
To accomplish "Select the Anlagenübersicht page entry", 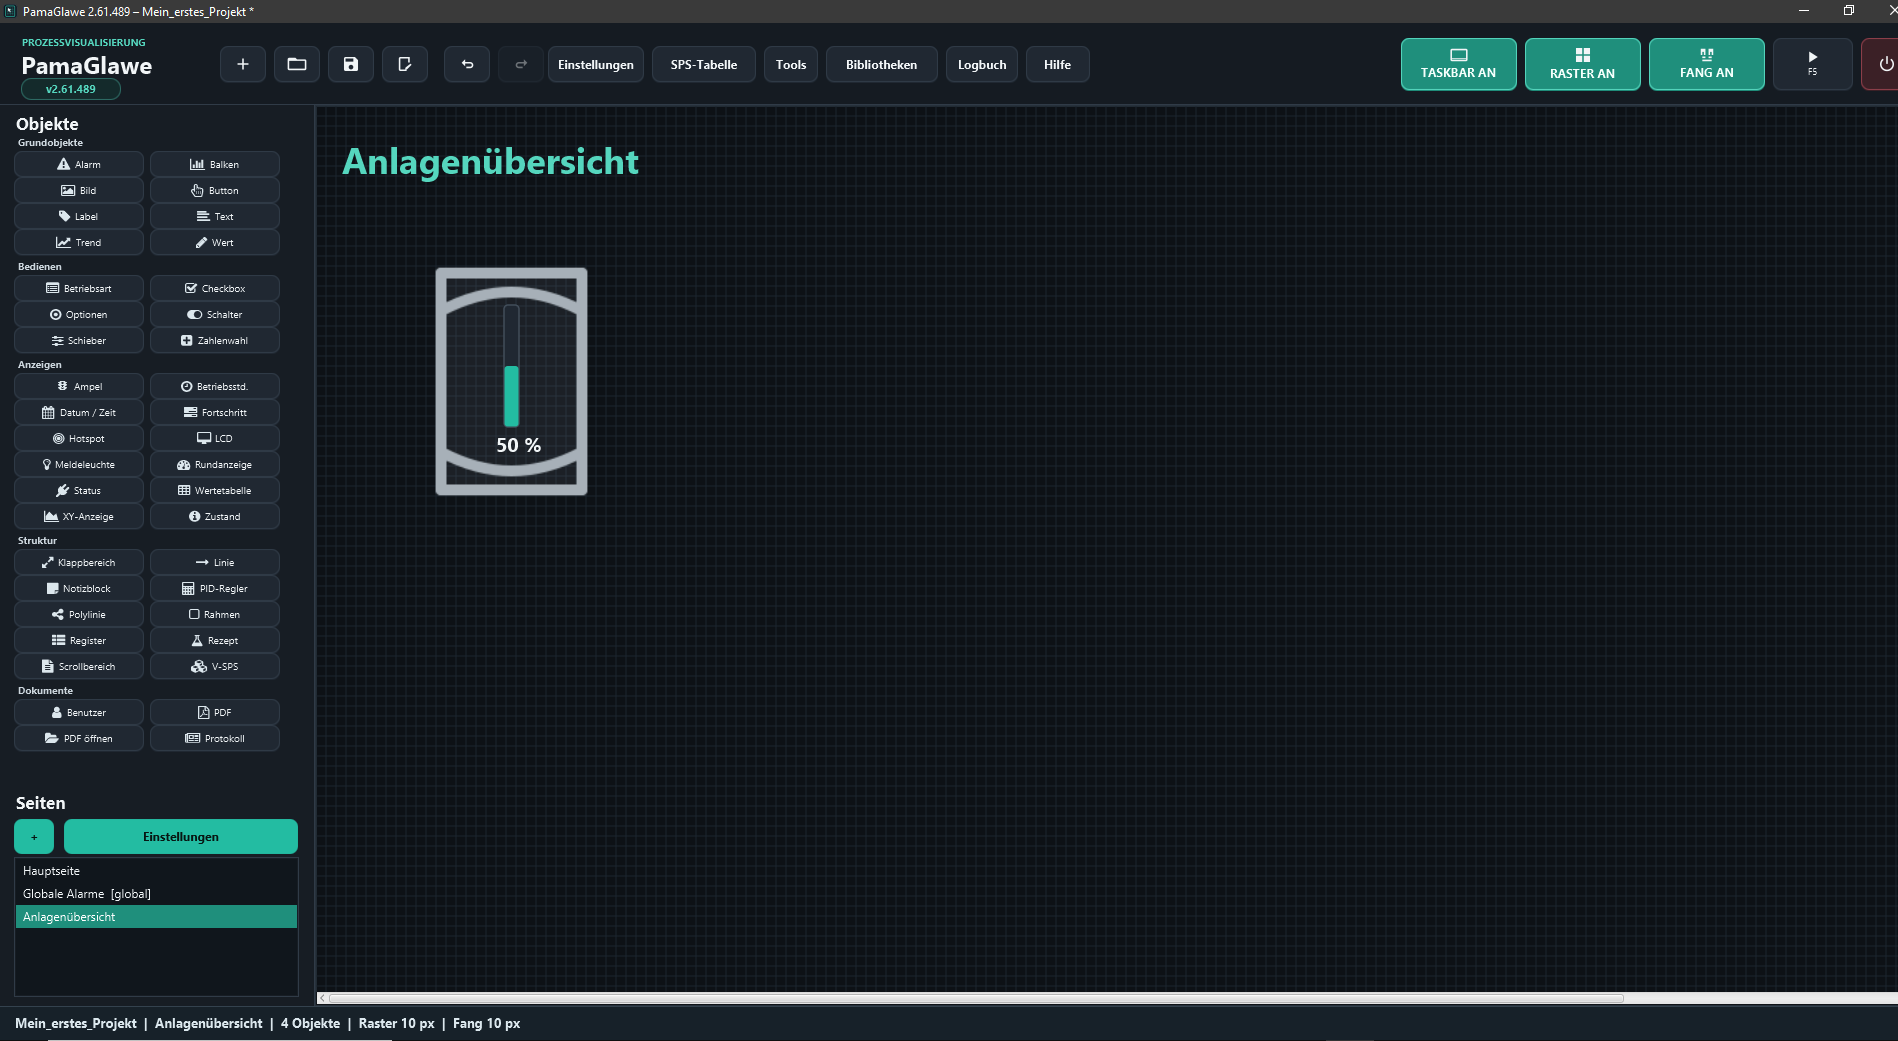I will [156, 917].
